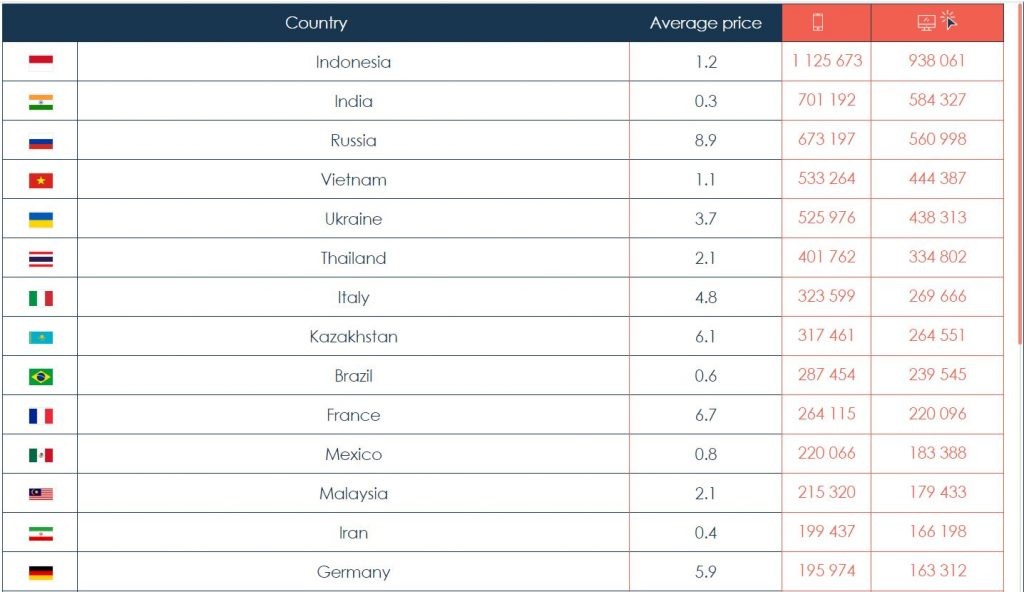Select Iran's average price cell 0.4
1024x592 pixels.
705,533
